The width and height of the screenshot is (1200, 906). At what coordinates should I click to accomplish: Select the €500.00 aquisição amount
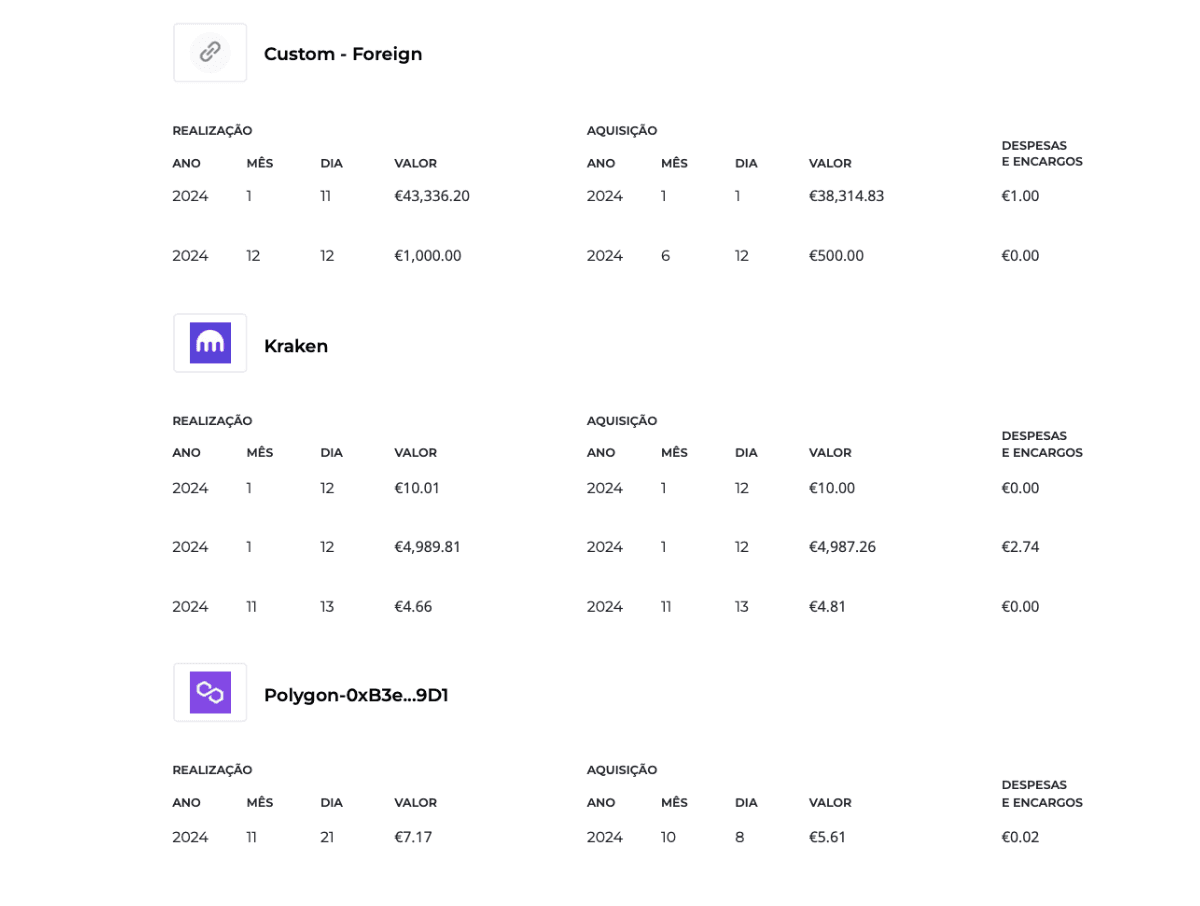point(836,256)
